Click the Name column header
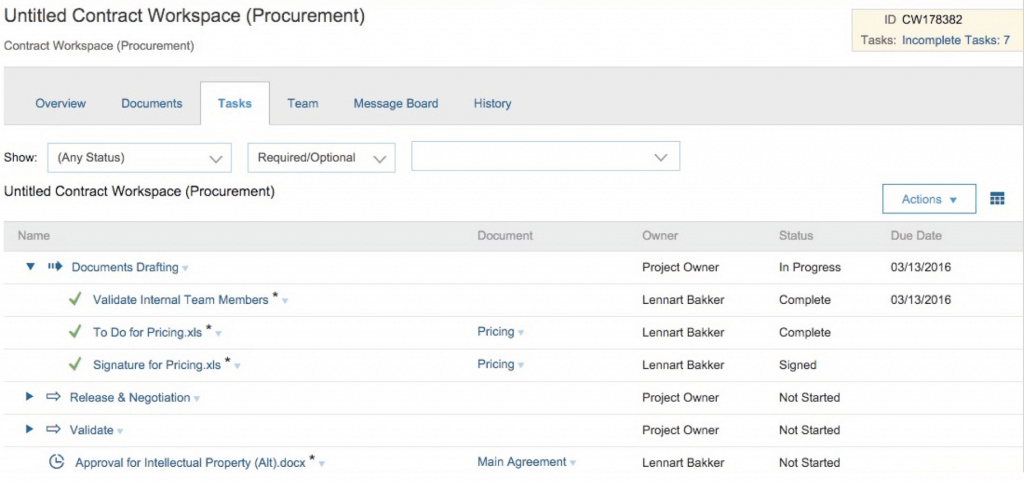 (x=34, y=236)
